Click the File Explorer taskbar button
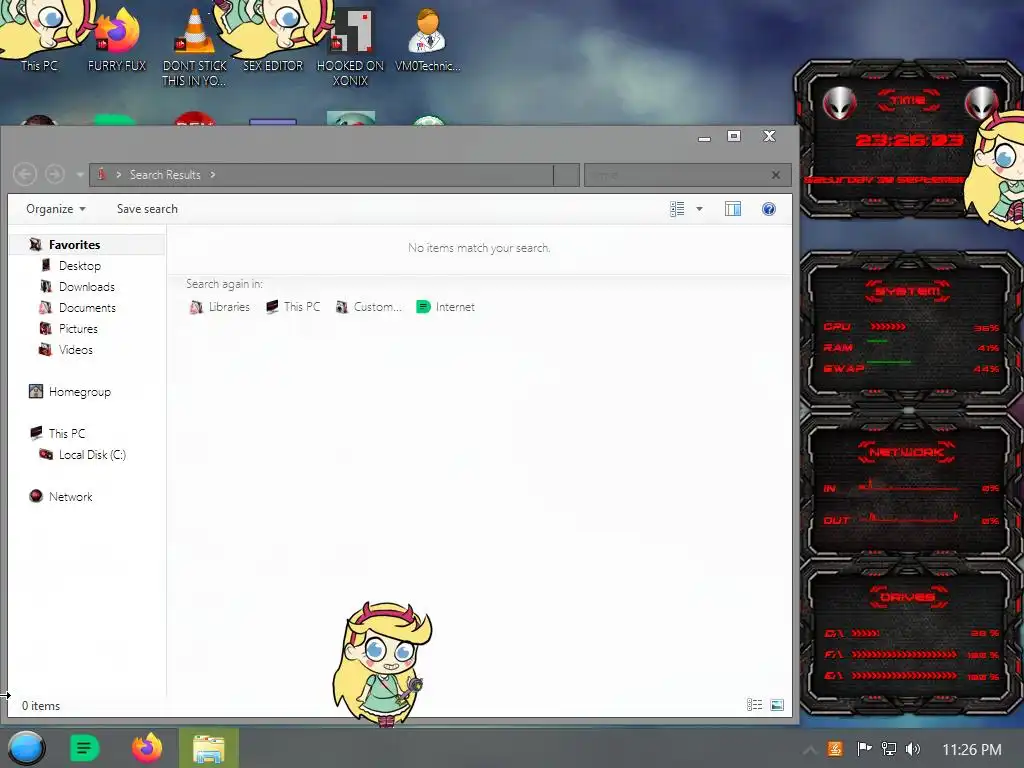Screen dimensions: 1024x768 (x=209, y=748)
